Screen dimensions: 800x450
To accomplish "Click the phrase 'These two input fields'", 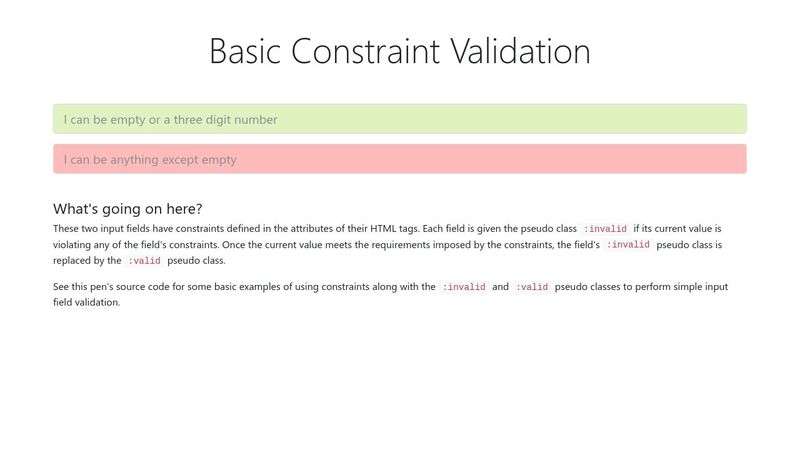I will pos(102,229).
